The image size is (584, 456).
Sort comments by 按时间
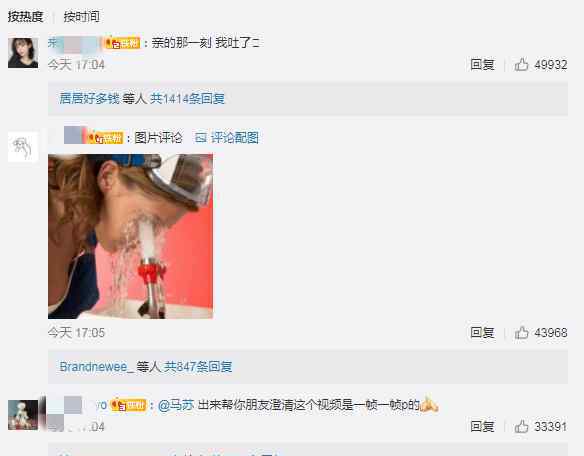tap(81, 17)
